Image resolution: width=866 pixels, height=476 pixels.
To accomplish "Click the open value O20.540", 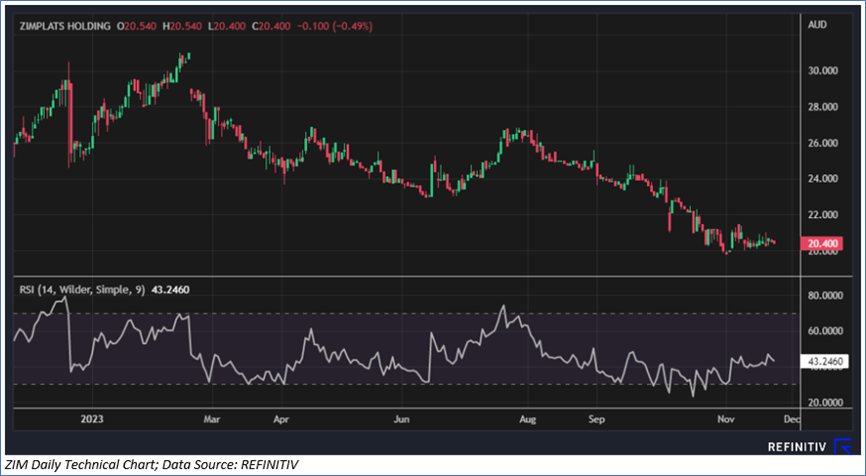I will pyautogui.click(x=136, y=26).
